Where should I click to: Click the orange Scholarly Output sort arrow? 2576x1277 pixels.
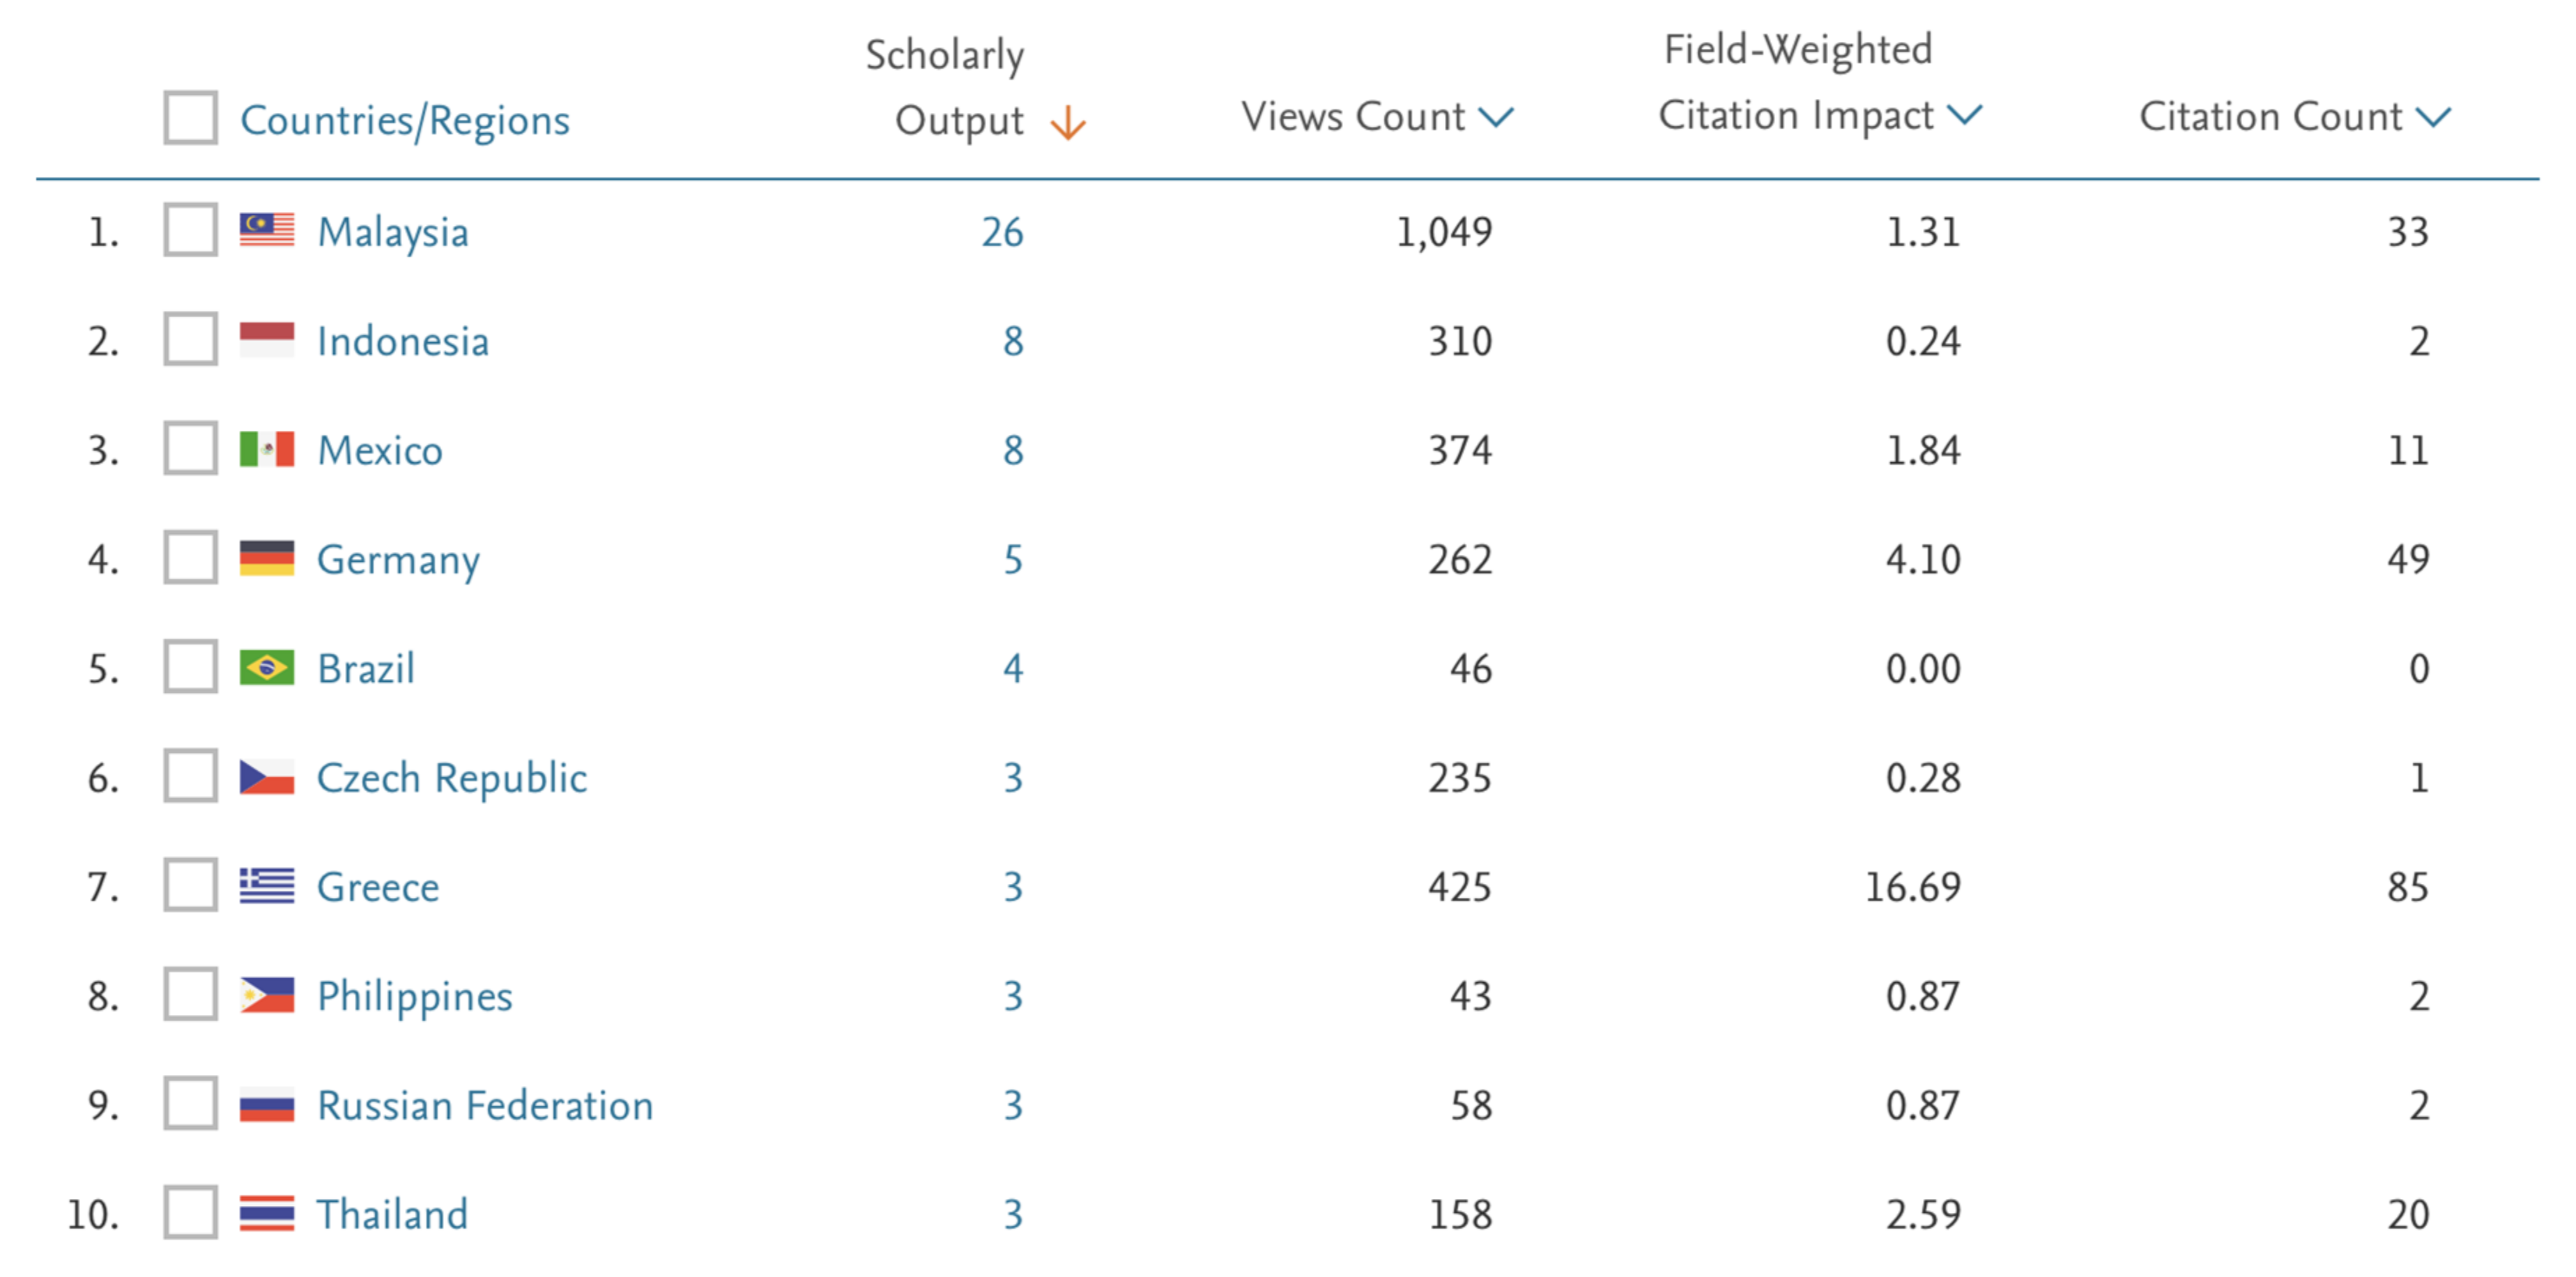click(1068, 123)
